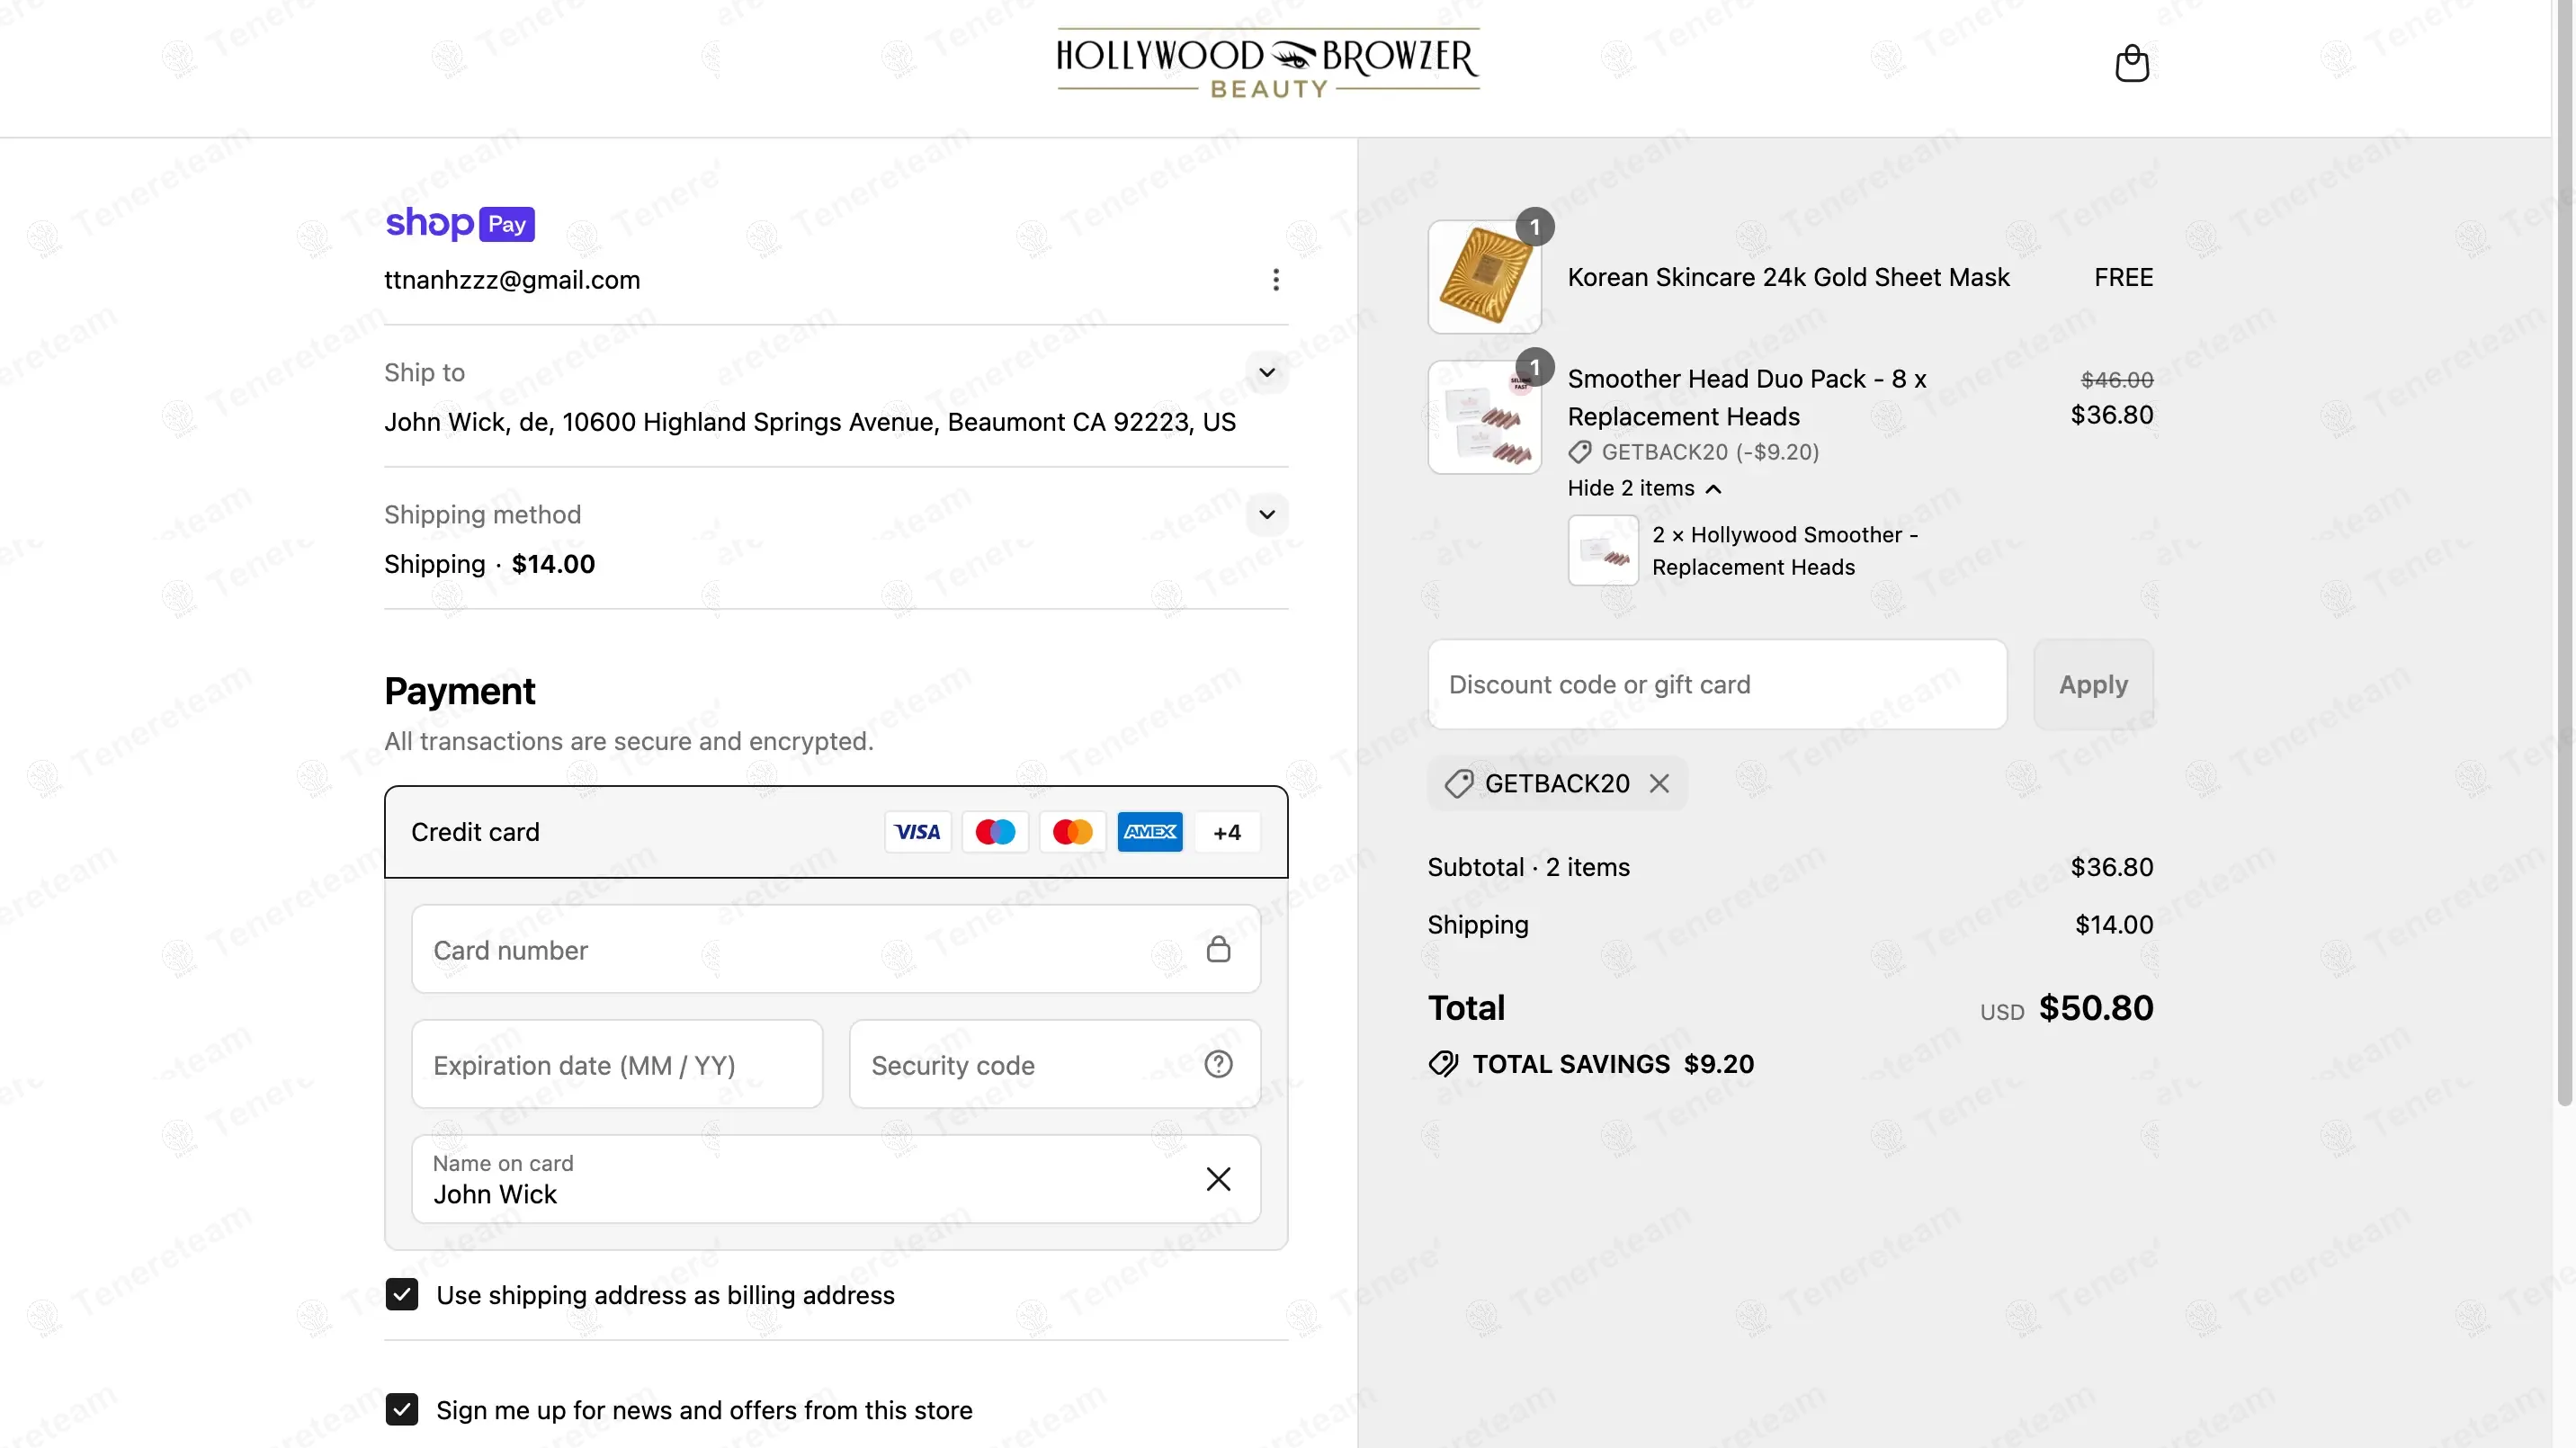Collapse the Hide 2 items list
The width and height of the screenshot is (2576, 1448).
coord(1644,488)
